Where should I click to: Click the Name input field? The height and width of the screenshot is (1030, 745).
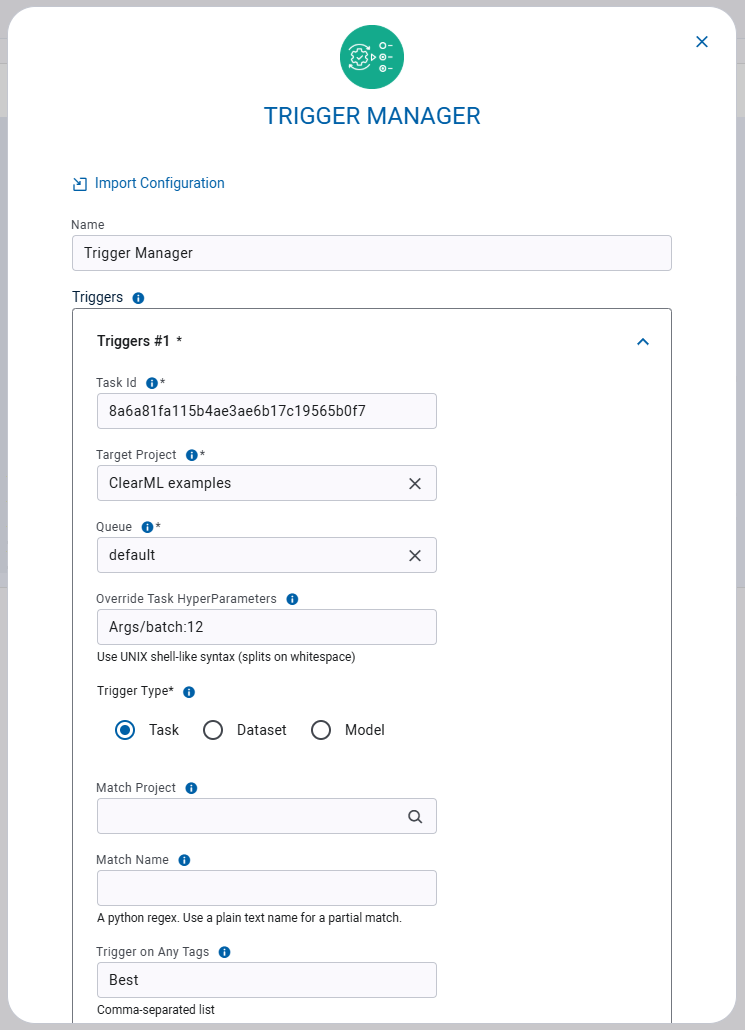click(x=370, y=253)
